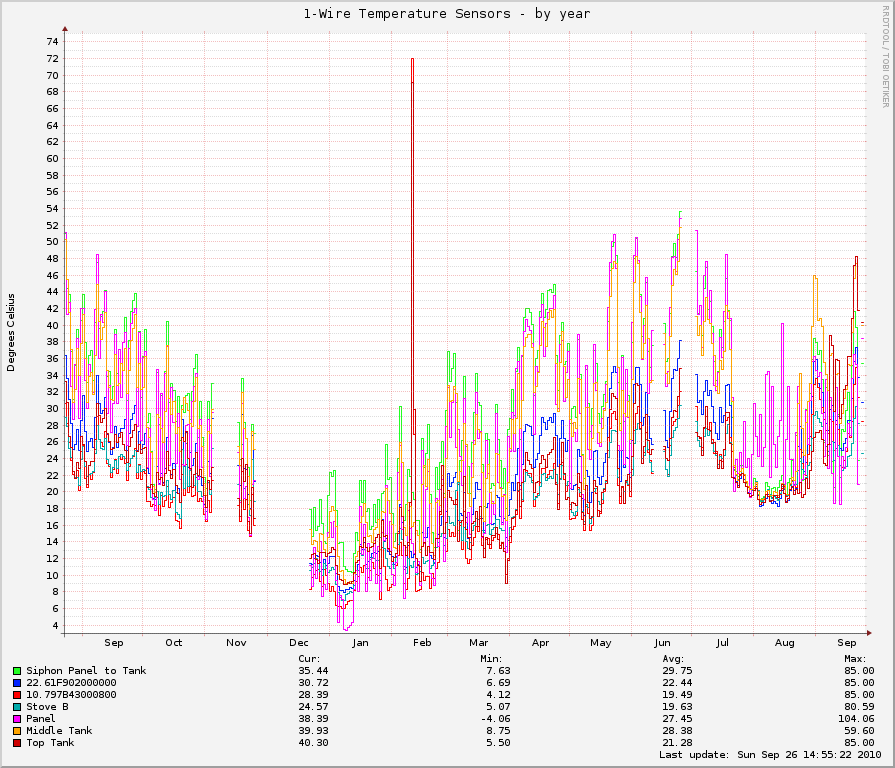Click the 'Jul' month label on x-axis
Viewport: 895px width, 768px height.
pyautogui.click(x=723, y=643)
